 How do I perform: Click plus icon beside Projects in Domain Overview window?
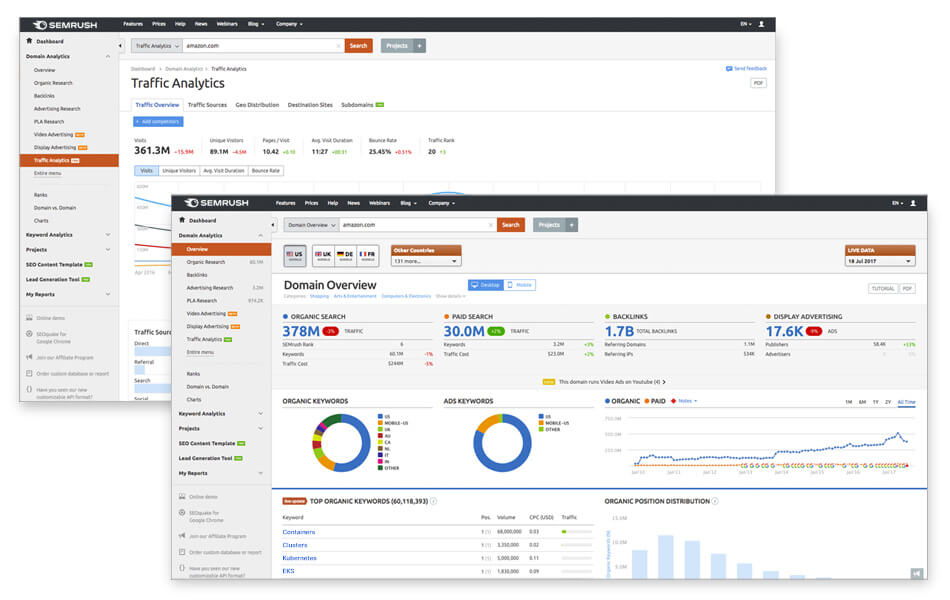pos(571,225)
